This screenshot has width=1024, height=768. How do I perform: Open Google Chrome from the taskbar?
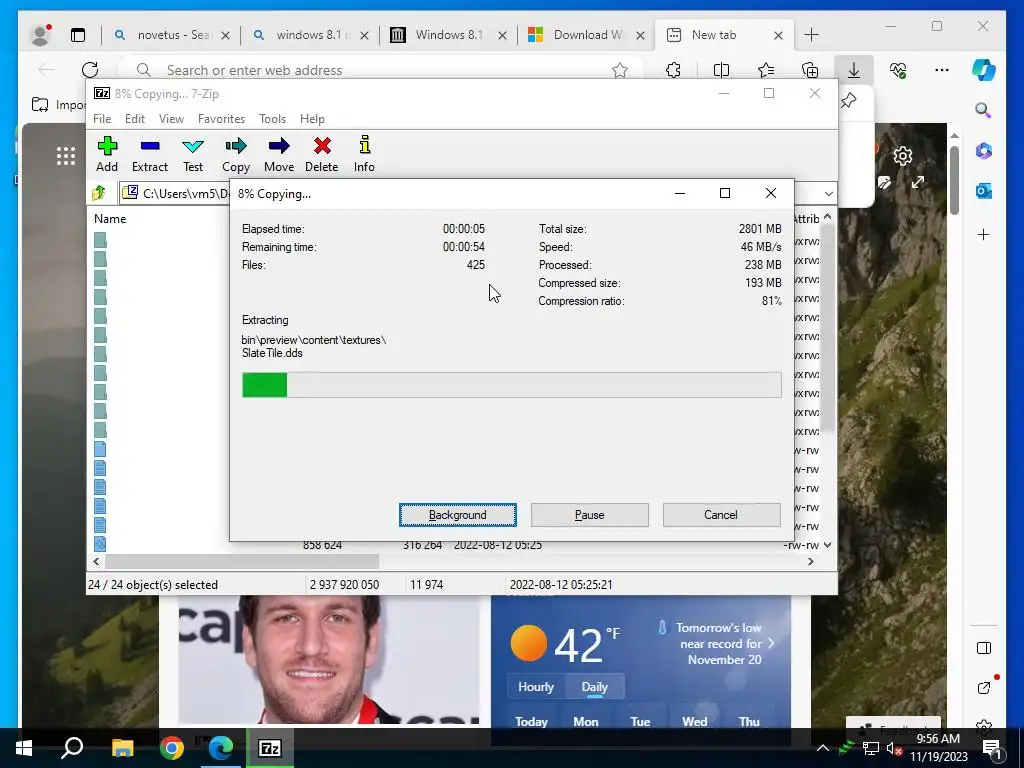(172, 748)
